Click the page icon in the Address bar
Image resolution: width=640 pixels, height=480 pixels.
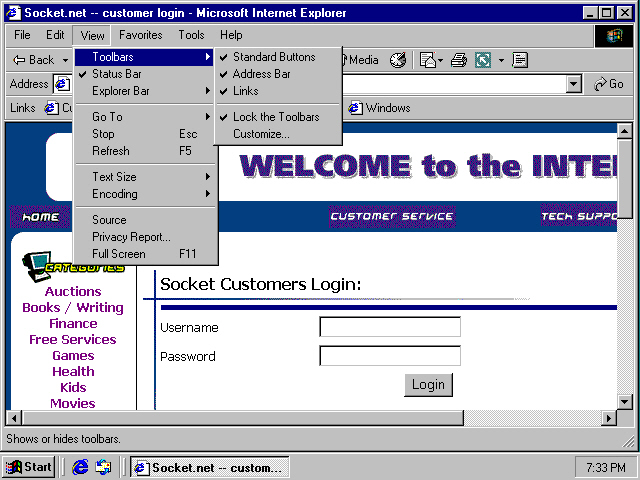click(62, 84)
